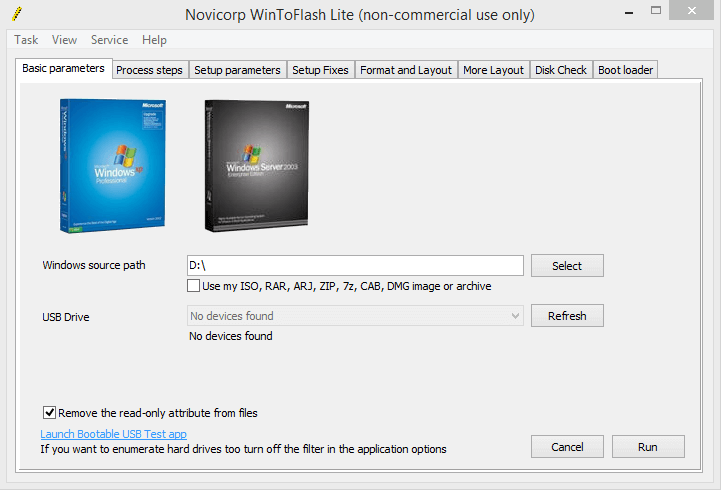
Task: Open the View menu
Action: point(64,40)
